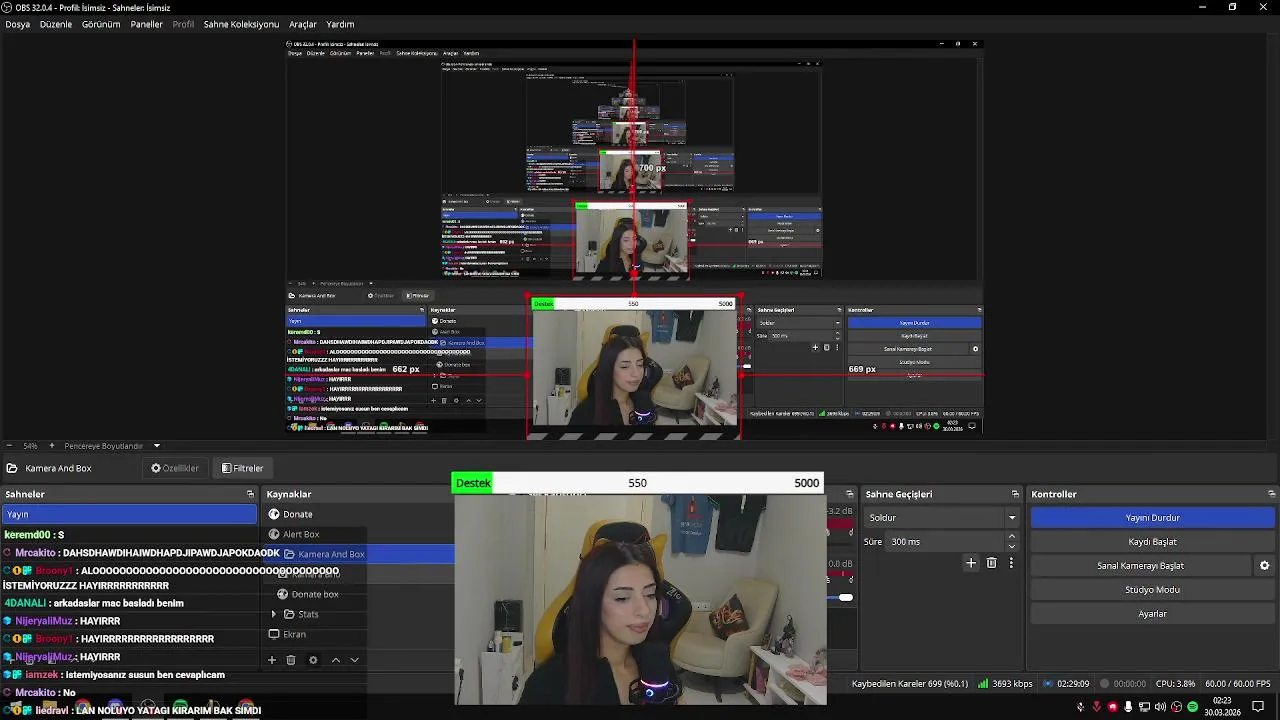Click Kaybedilen Kareler status text

click(x=910, y=684)
